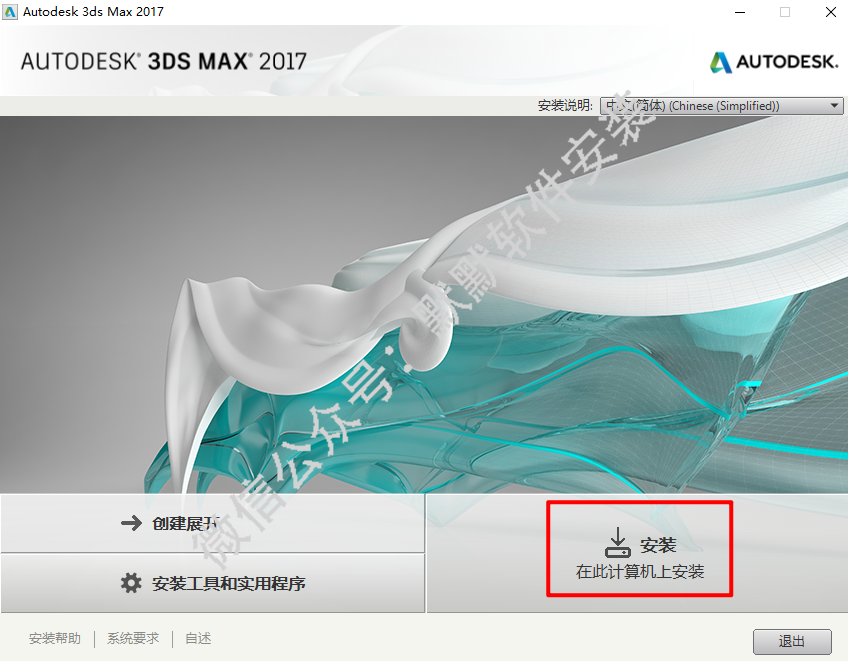Click the Autodesk logo in the header
This screenshot has height=661, width=848.
(x=774, y=62)
